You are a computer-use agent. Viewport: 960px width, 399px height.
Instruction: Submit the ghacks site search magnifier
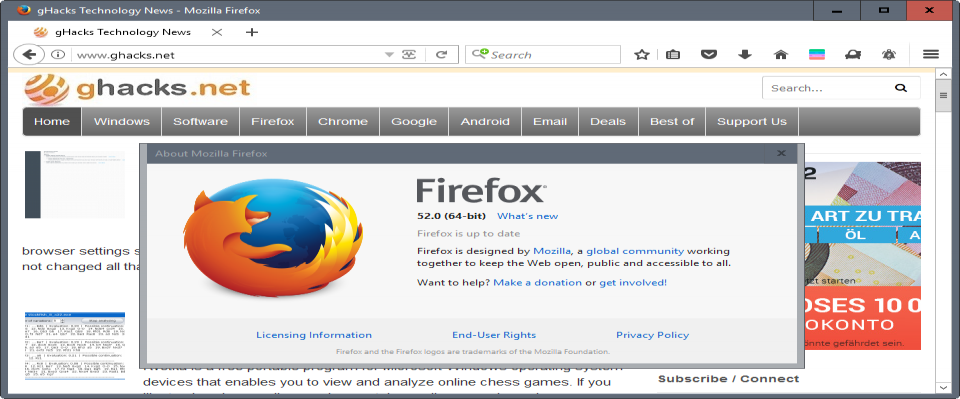900,88
